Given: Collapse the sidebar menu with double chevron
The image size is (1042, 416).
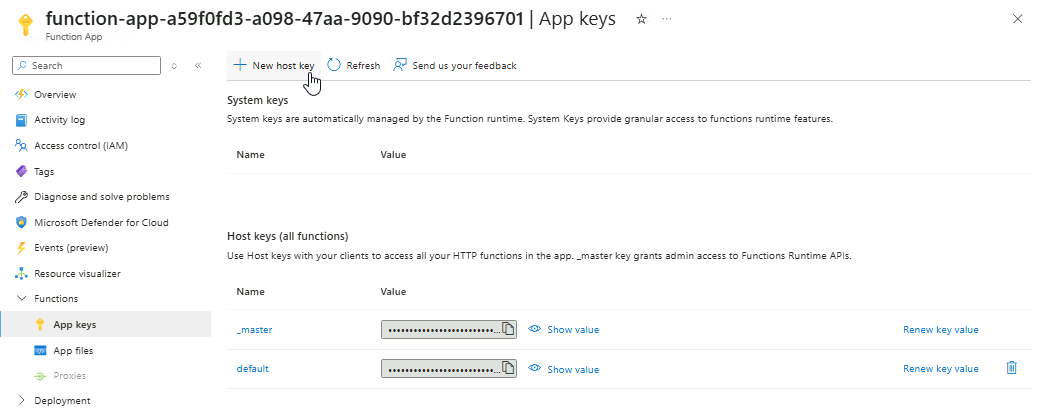Looking at the screenshot, I should [198, 66].
